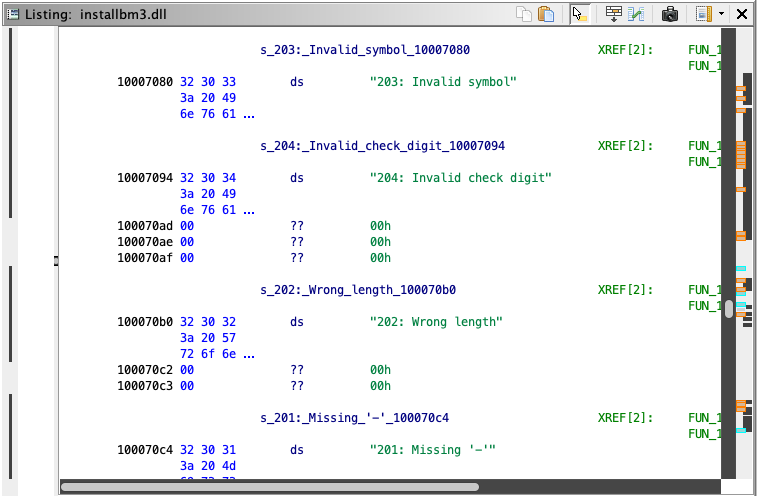Select label s_204:_Invalid_check_digit_10007094

[382, 146]
